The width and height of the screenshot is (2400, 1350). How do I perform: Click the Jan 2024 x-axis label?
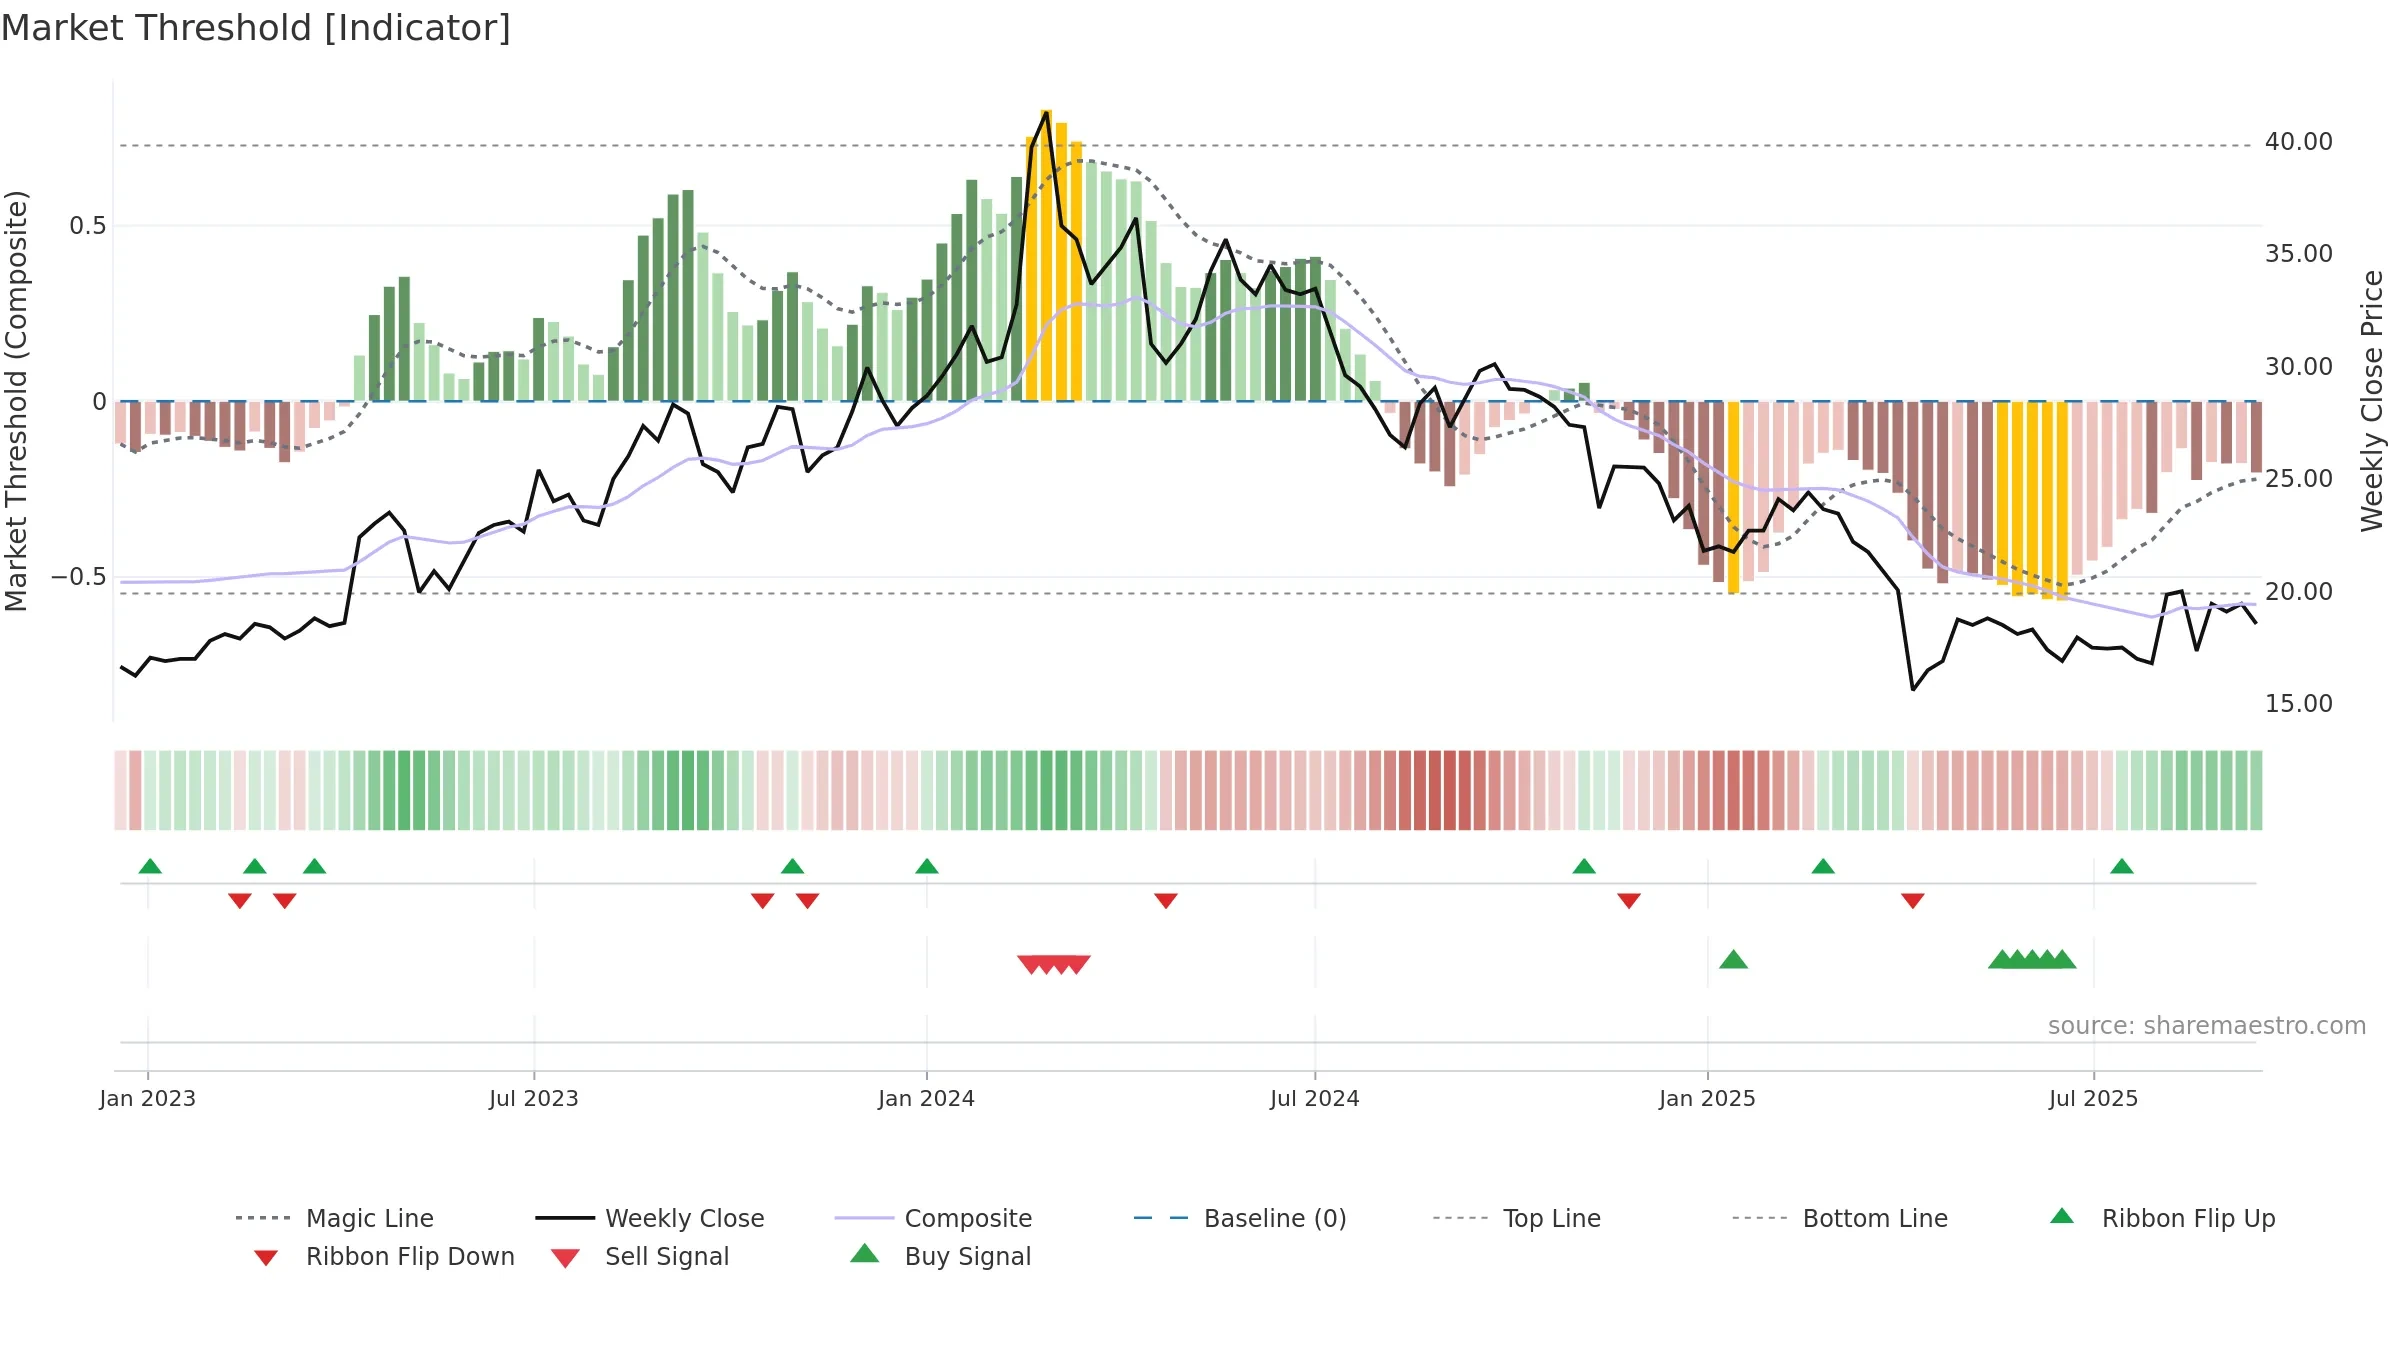(x=927, y=1098)
